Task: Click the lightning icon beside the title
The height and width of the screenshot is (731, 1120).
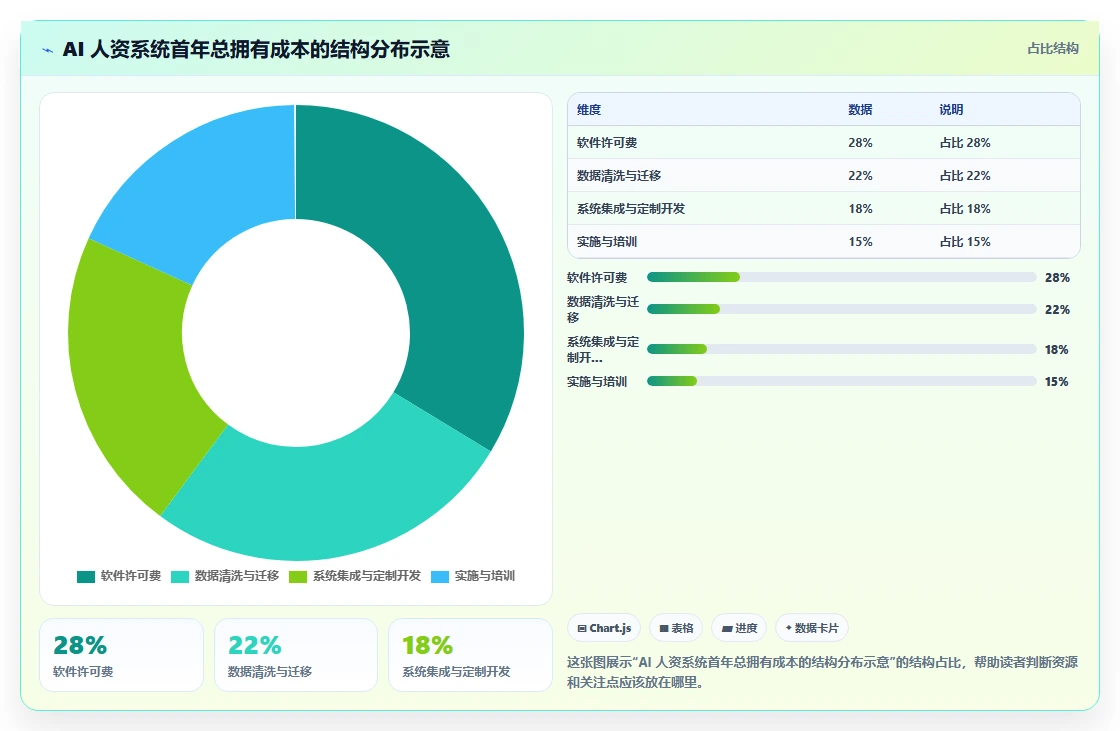Action: [x=48, y=50]
